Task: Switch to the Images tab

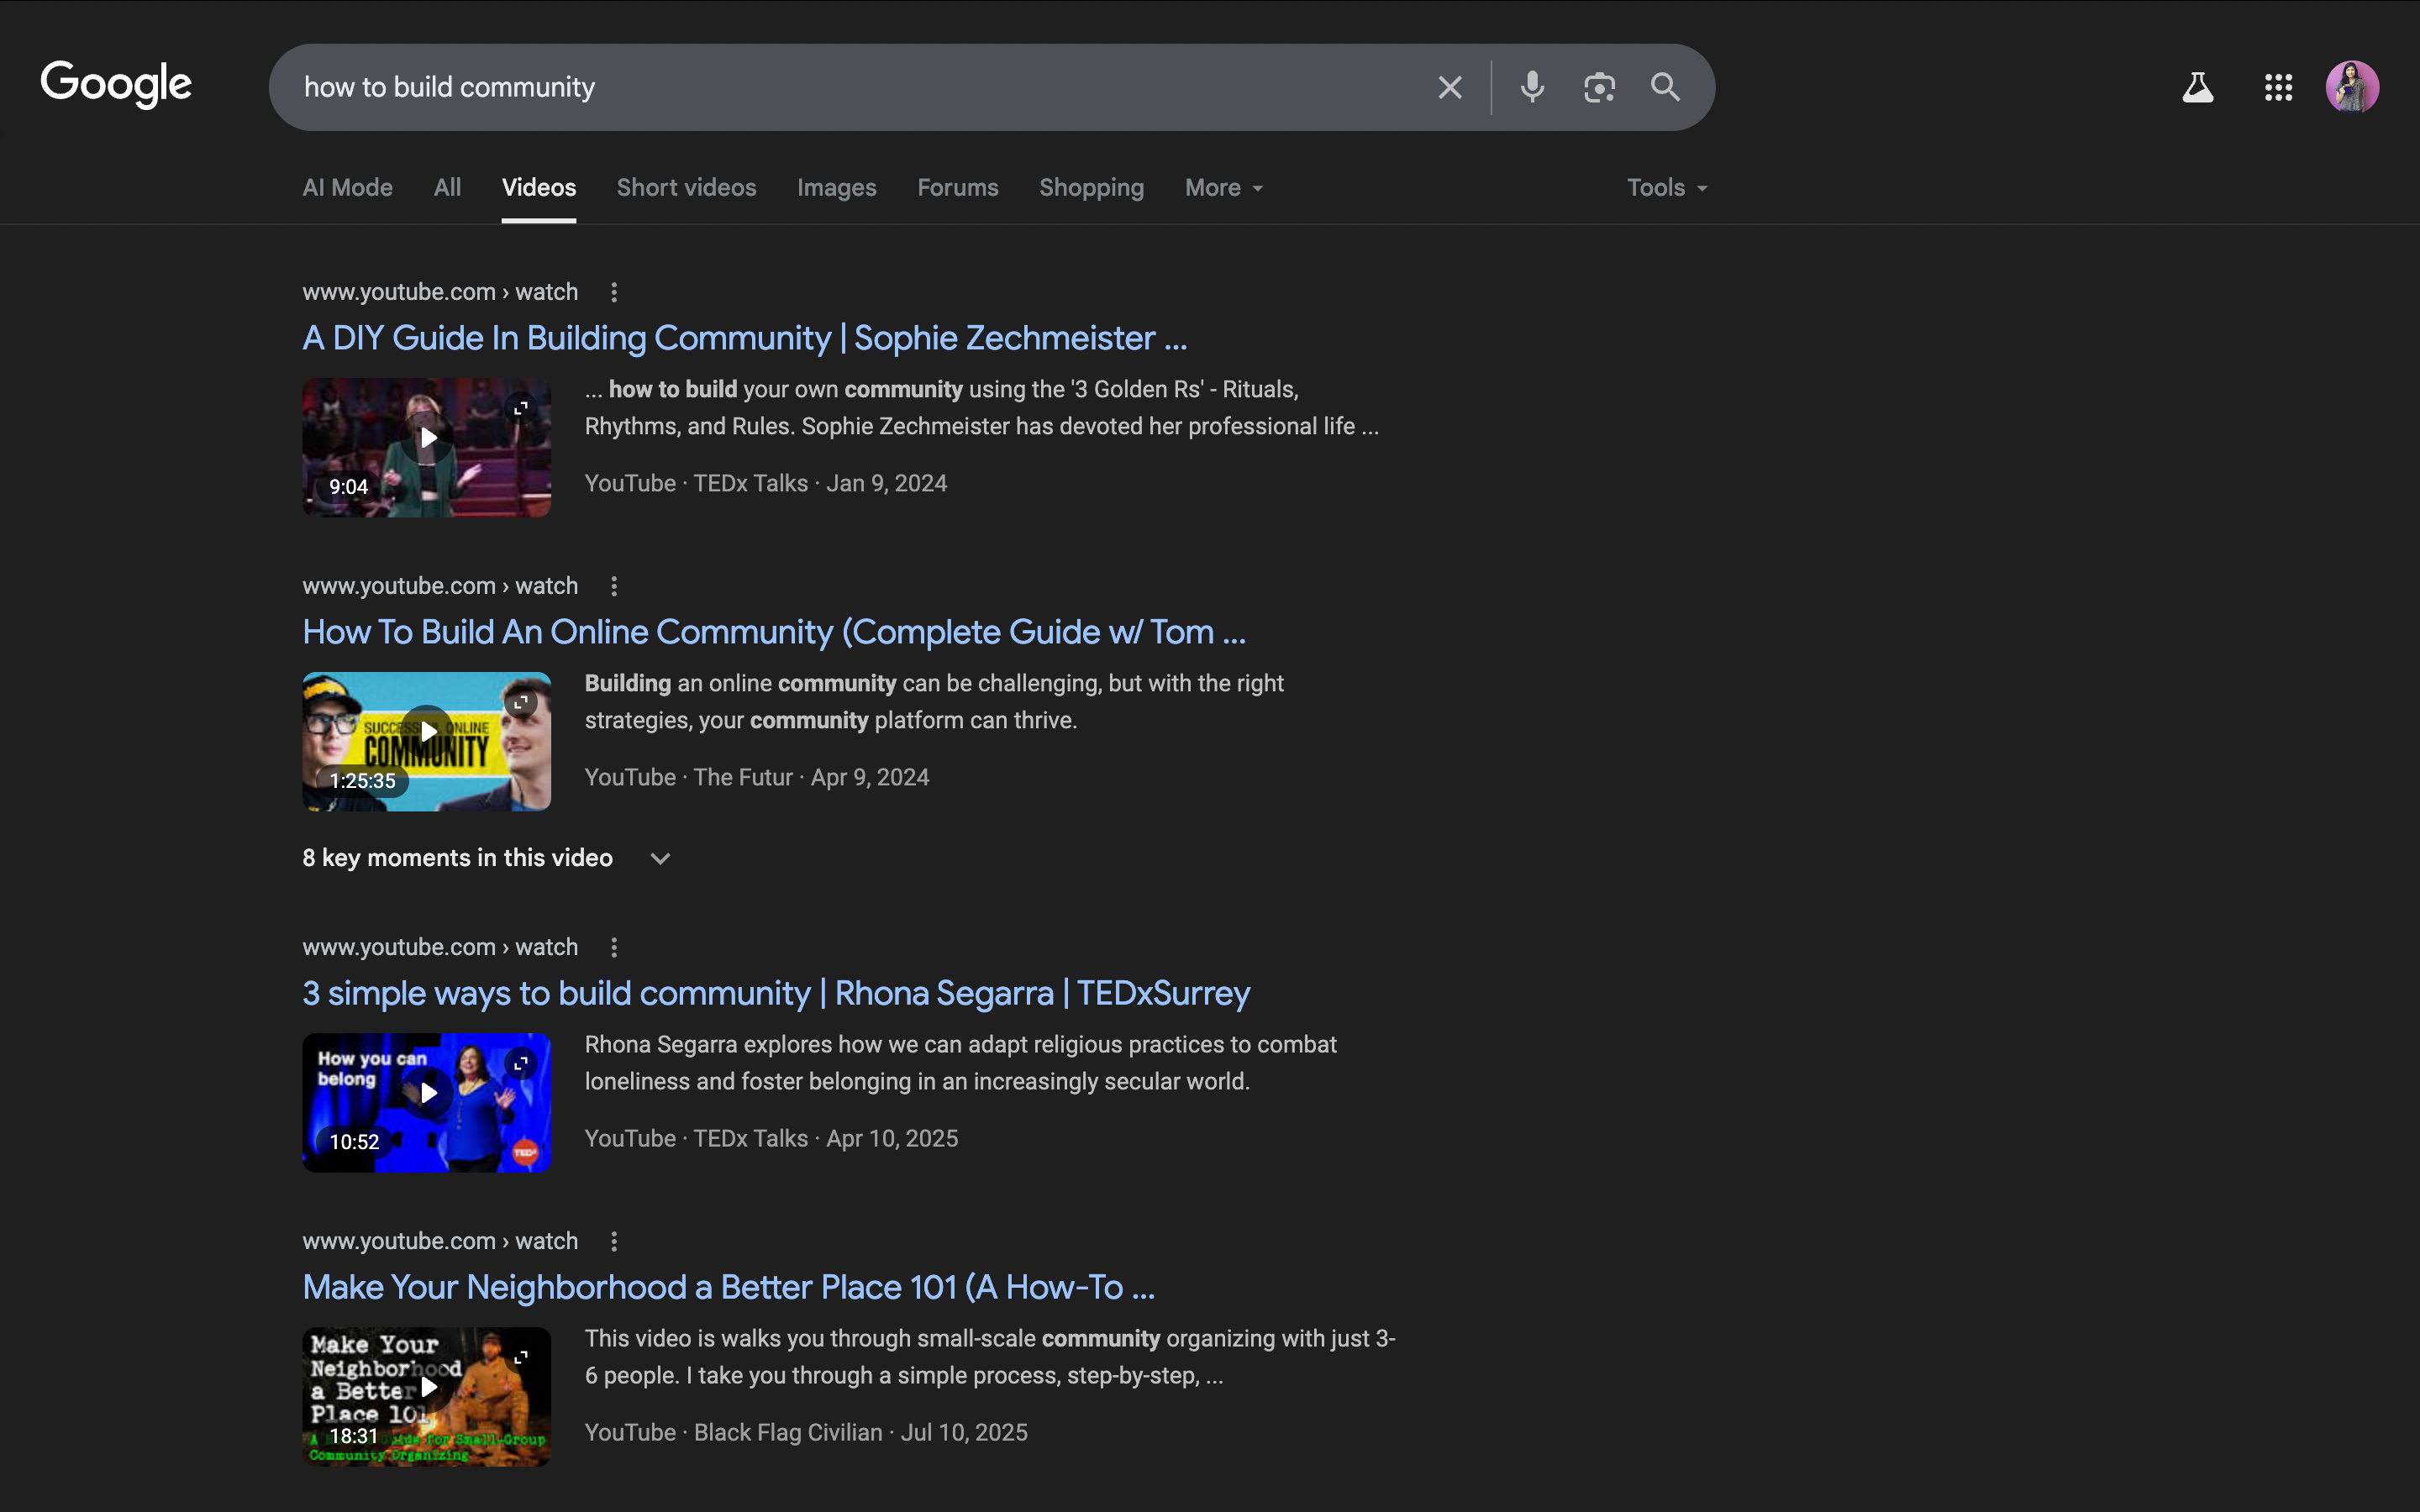Action: pyautogui.click(x=836, y=188)
